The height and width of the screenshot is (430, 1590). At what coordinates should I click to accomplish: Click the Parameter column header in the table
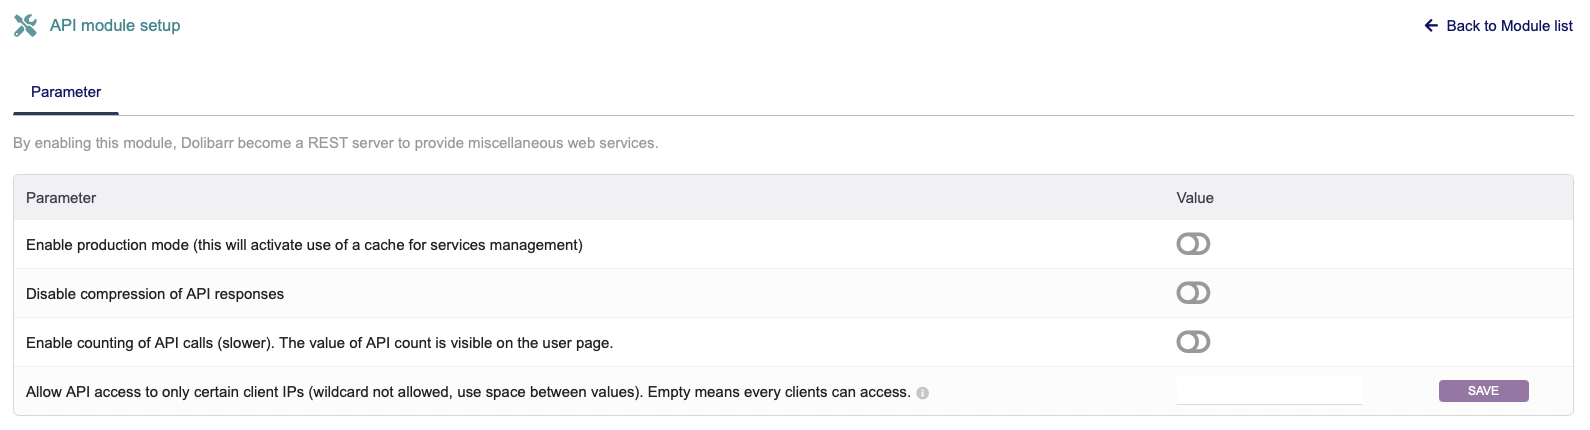[x=61, y=198]
